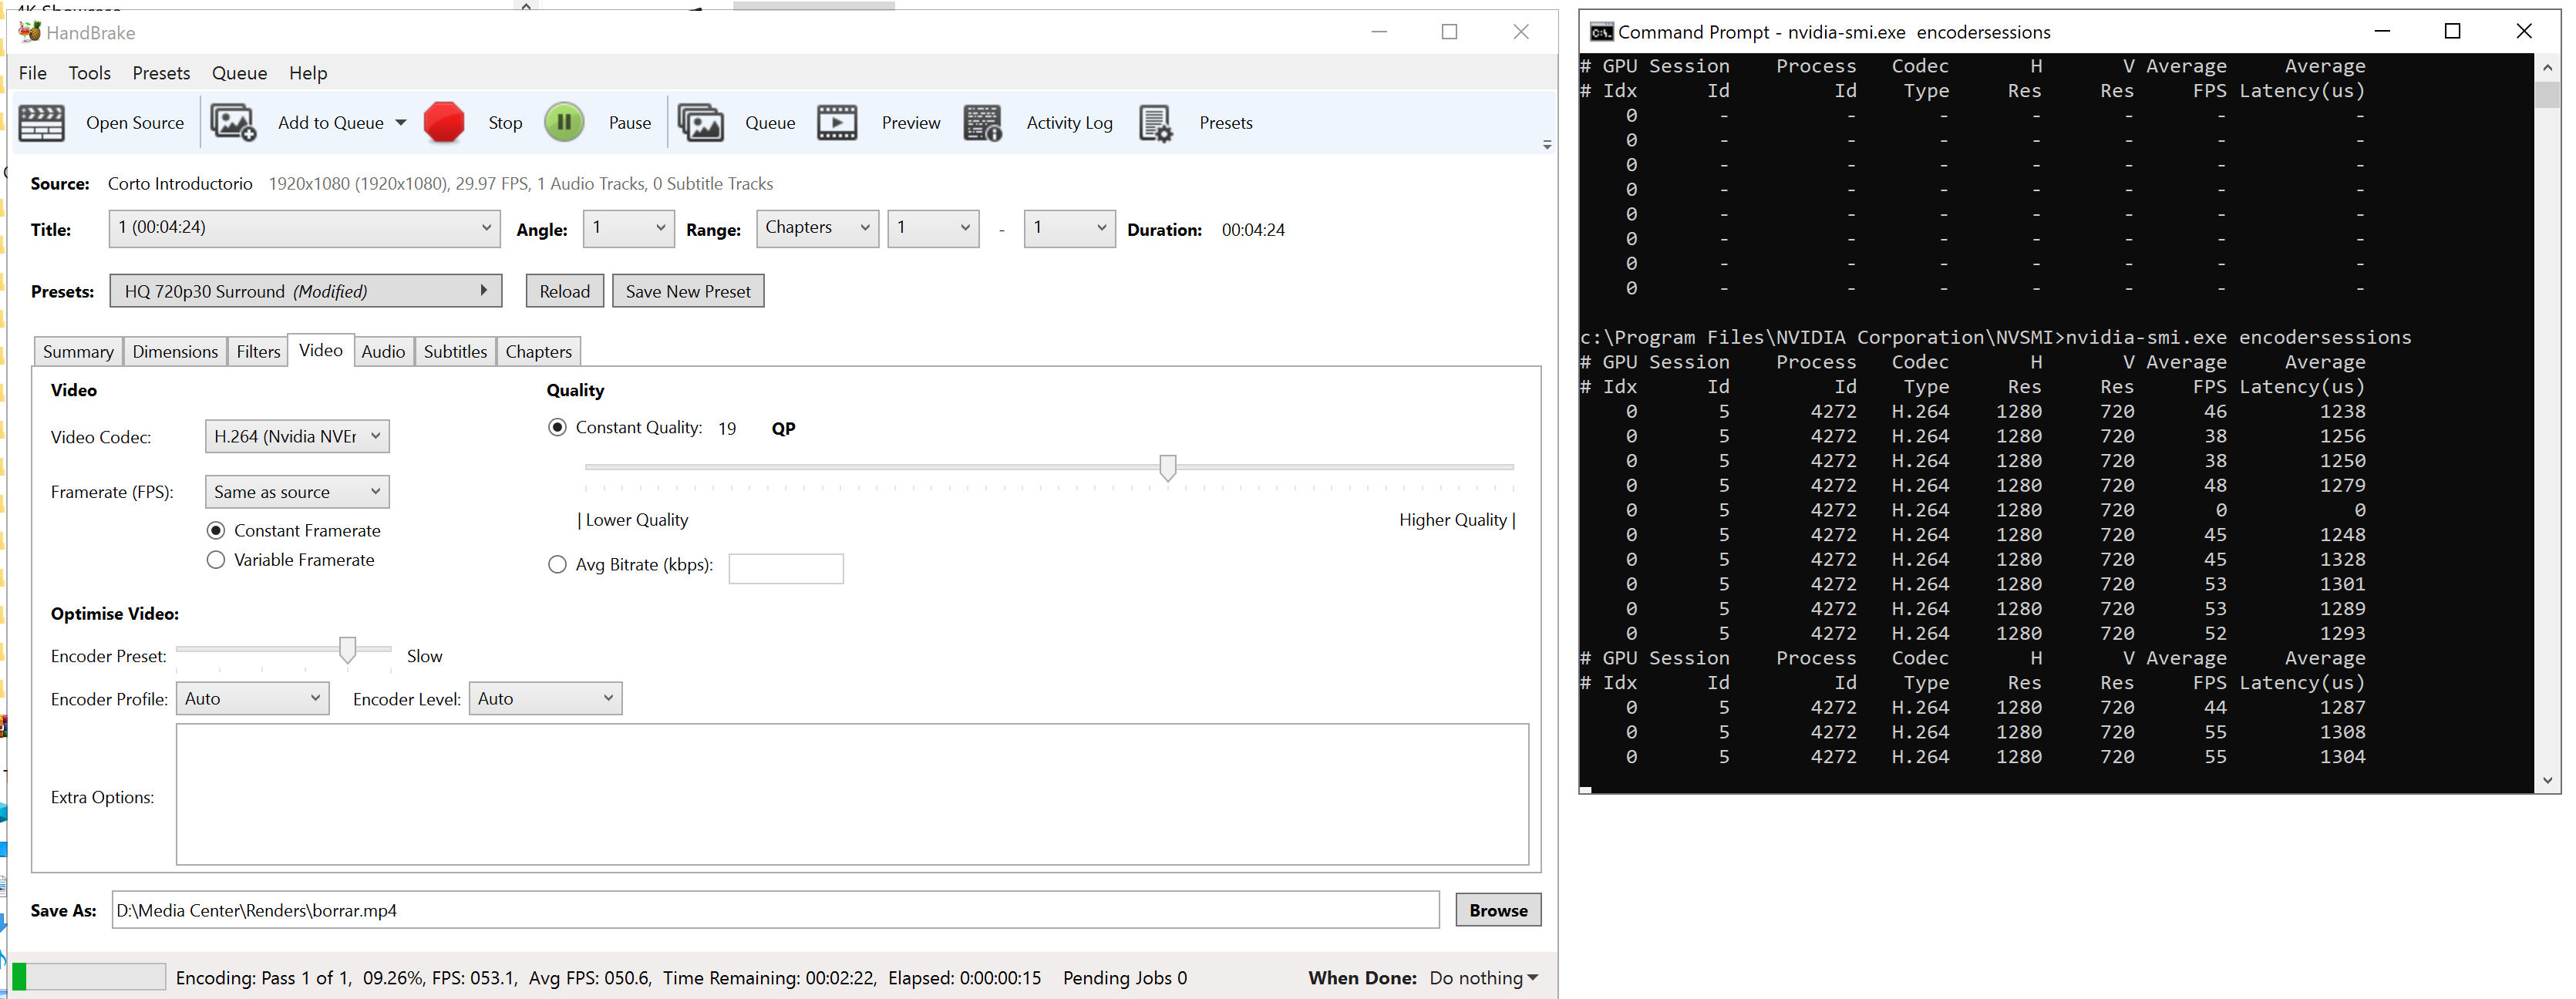Open the Encoder Profile dropdown
The width and height of the screenshot is (2576, 999).
[252, 699]
